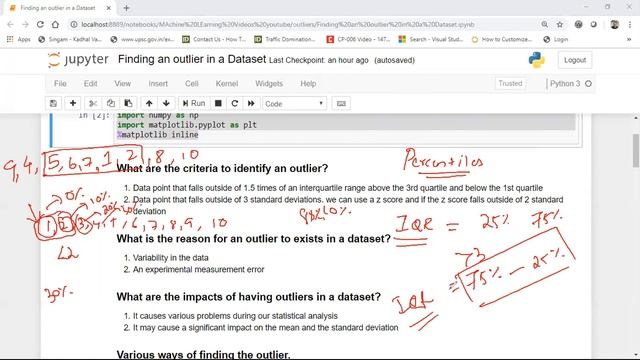Open the Cell menu
Screen dimensions: 640x360
coord(191,84)
